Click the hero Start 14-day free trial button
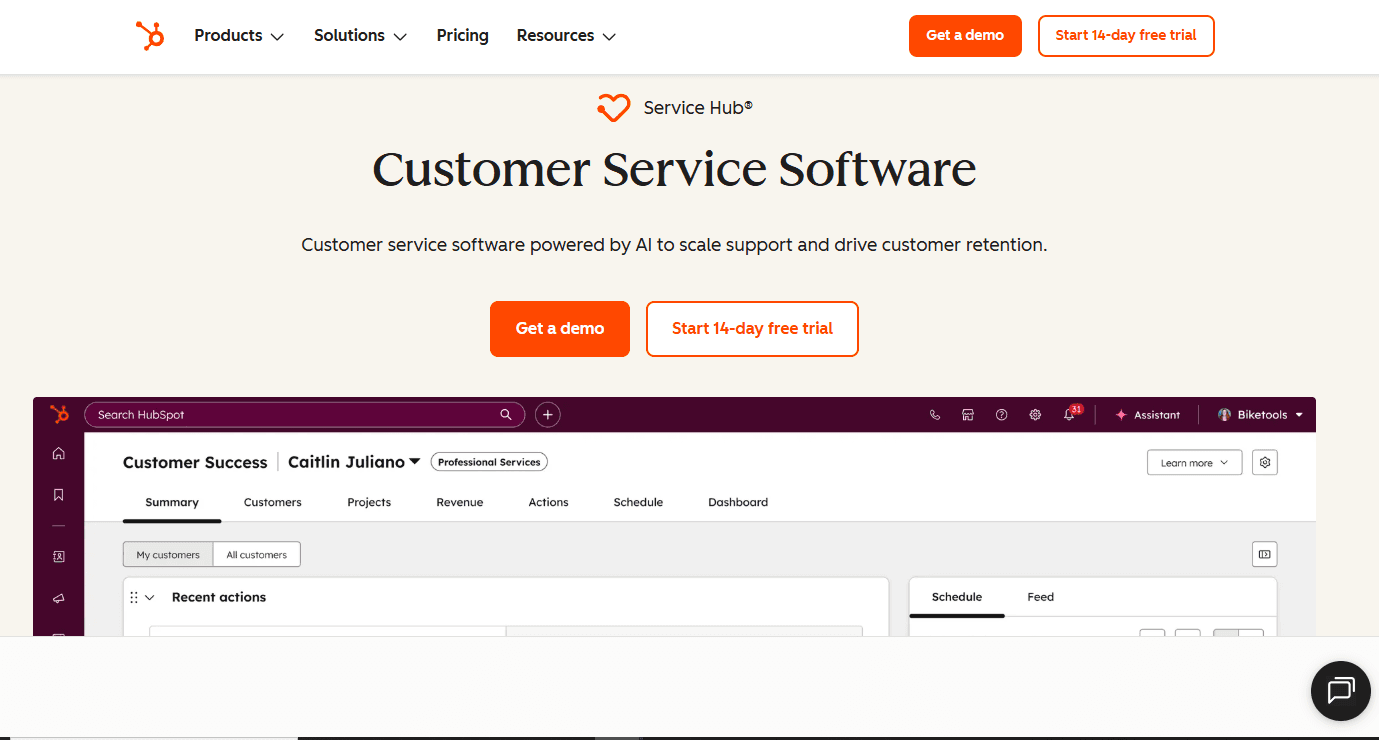This screenshot has height=740, width=1379. pyautogui.click(x=752, y=329)
